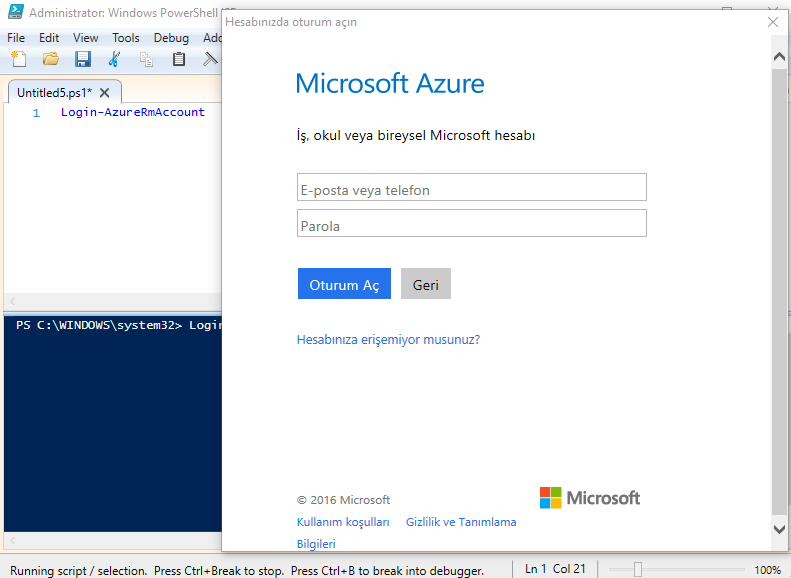This screenshot has width=791, height=578.
Task: Click the Save floppy disk icon
Action: click(x=82, y=59)
